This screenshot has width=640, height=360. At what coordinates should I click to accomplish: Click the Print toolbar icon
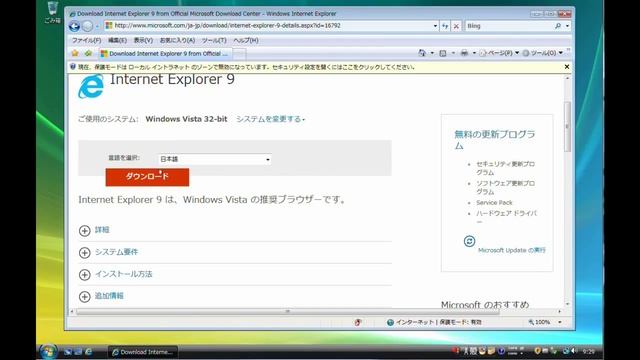(464, 53)
